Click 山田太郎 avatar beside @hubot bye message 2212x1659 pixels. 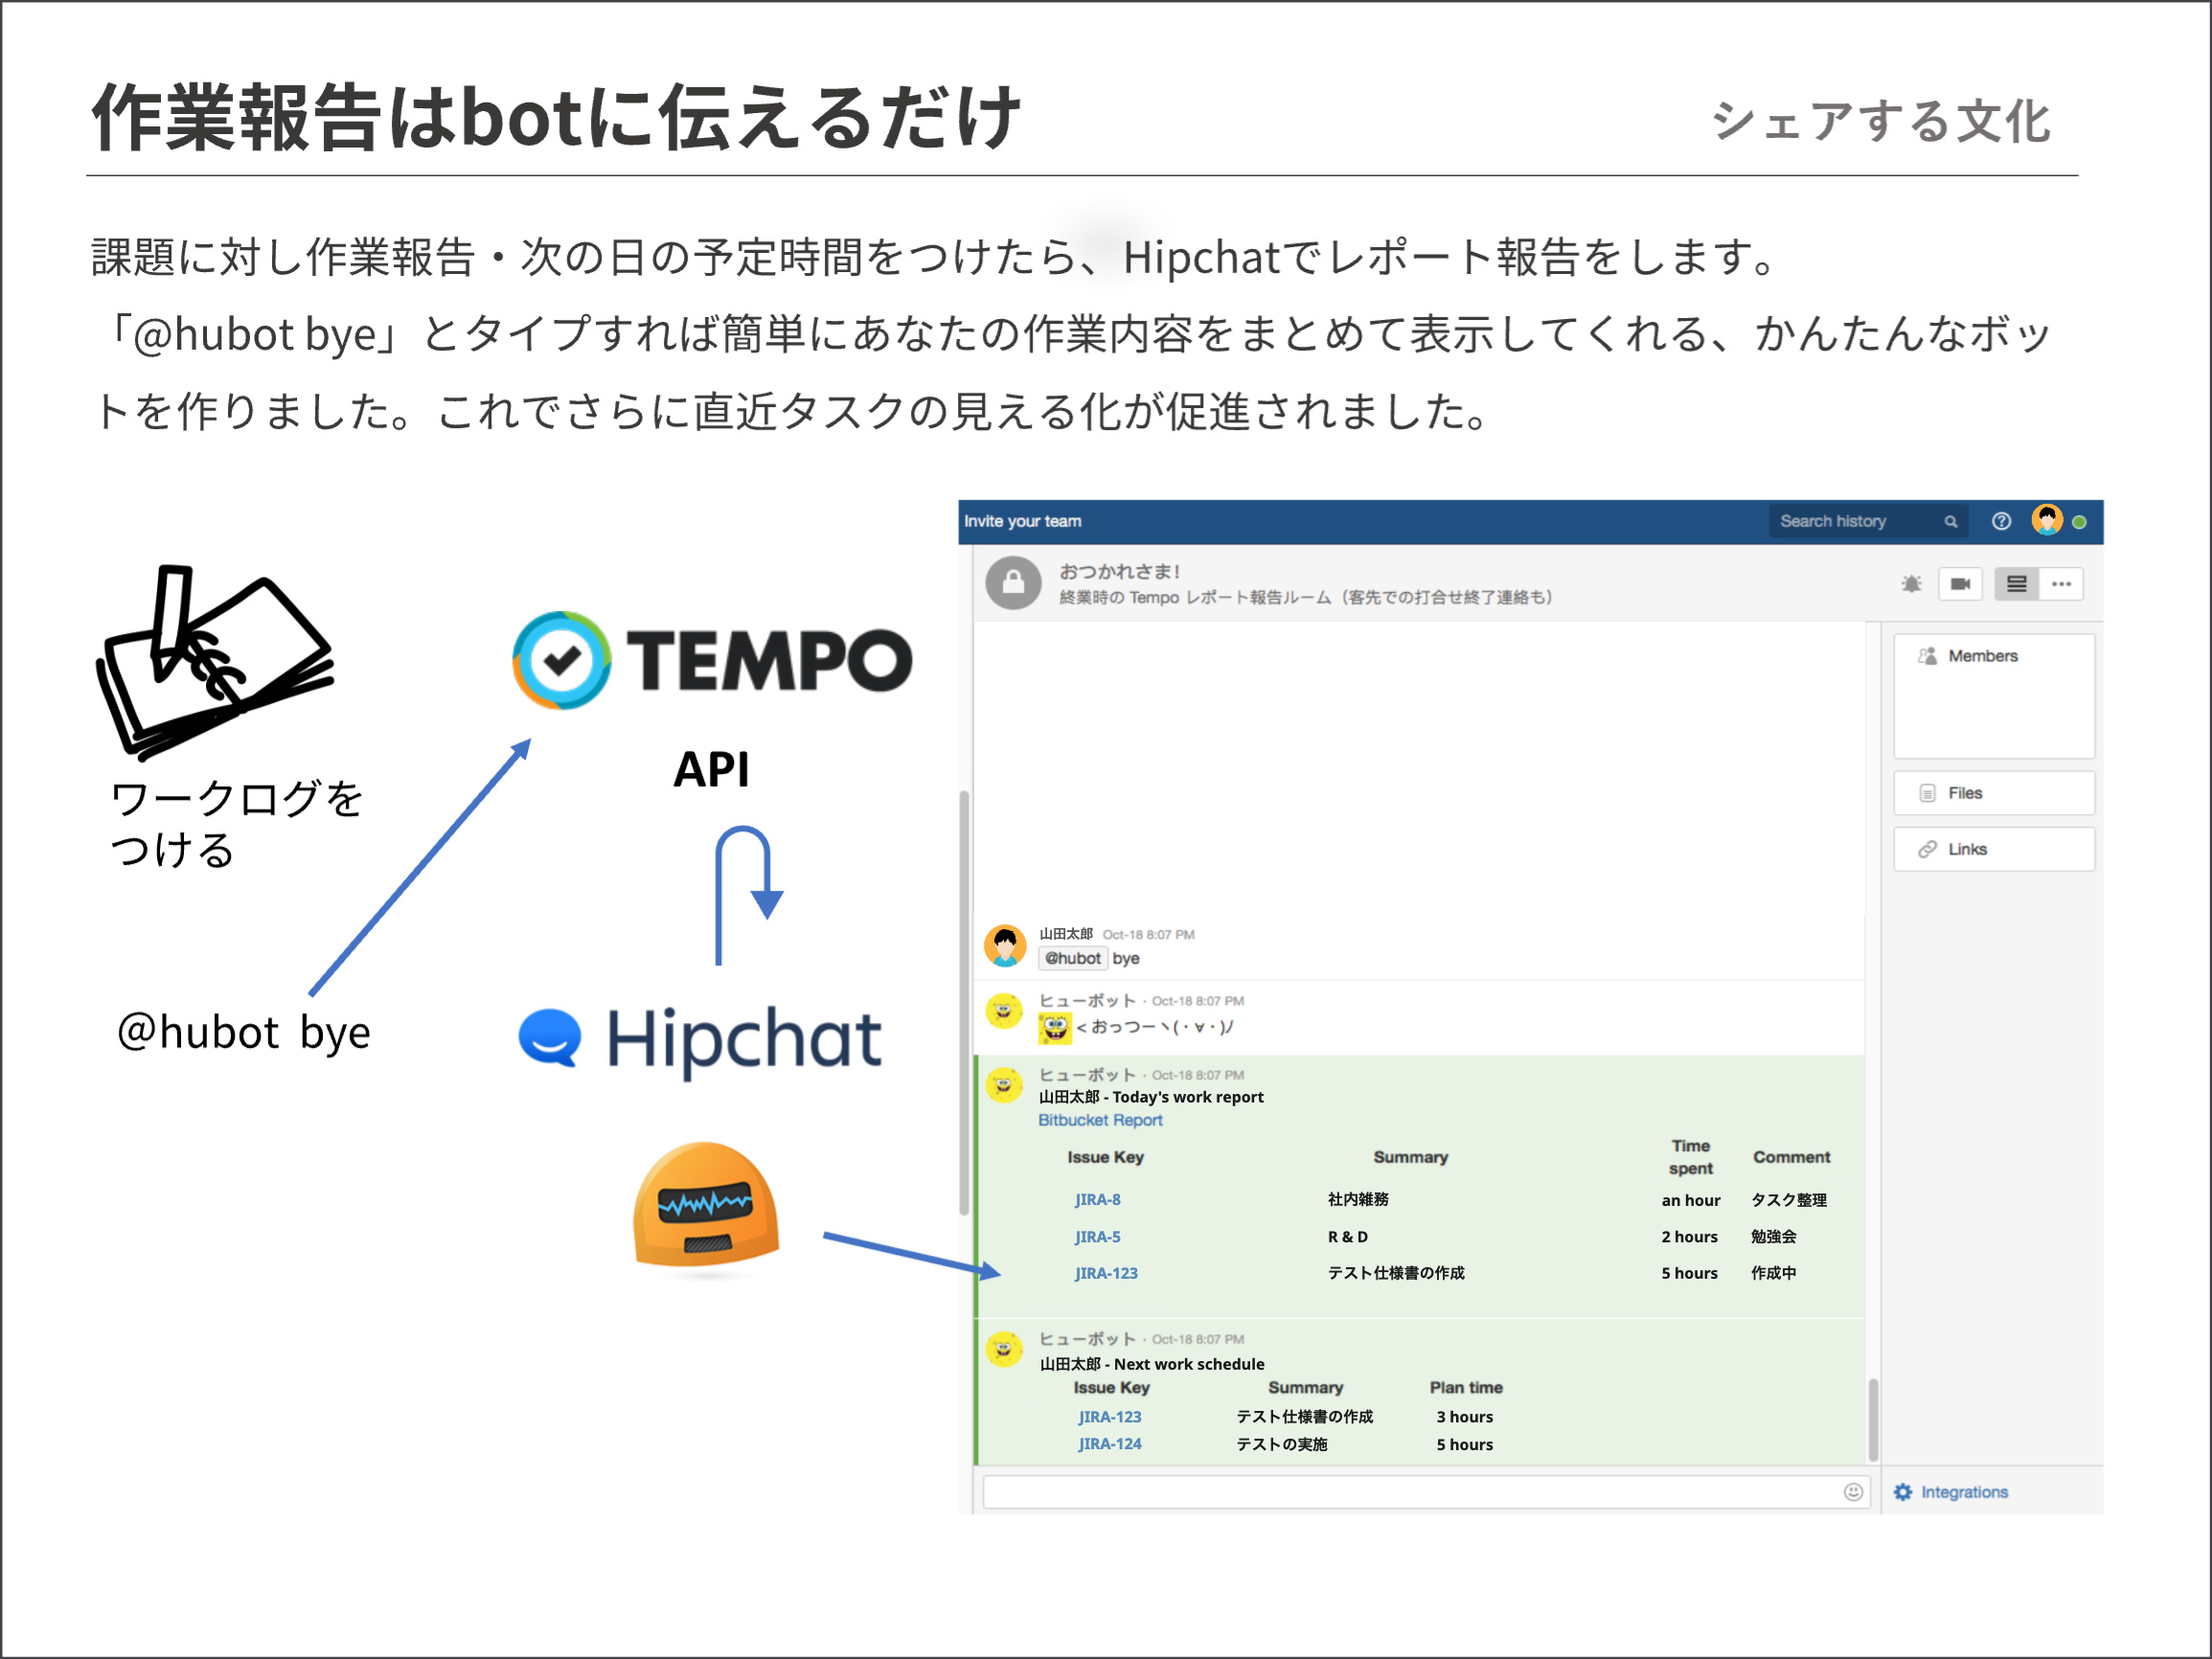(1005, 946)
